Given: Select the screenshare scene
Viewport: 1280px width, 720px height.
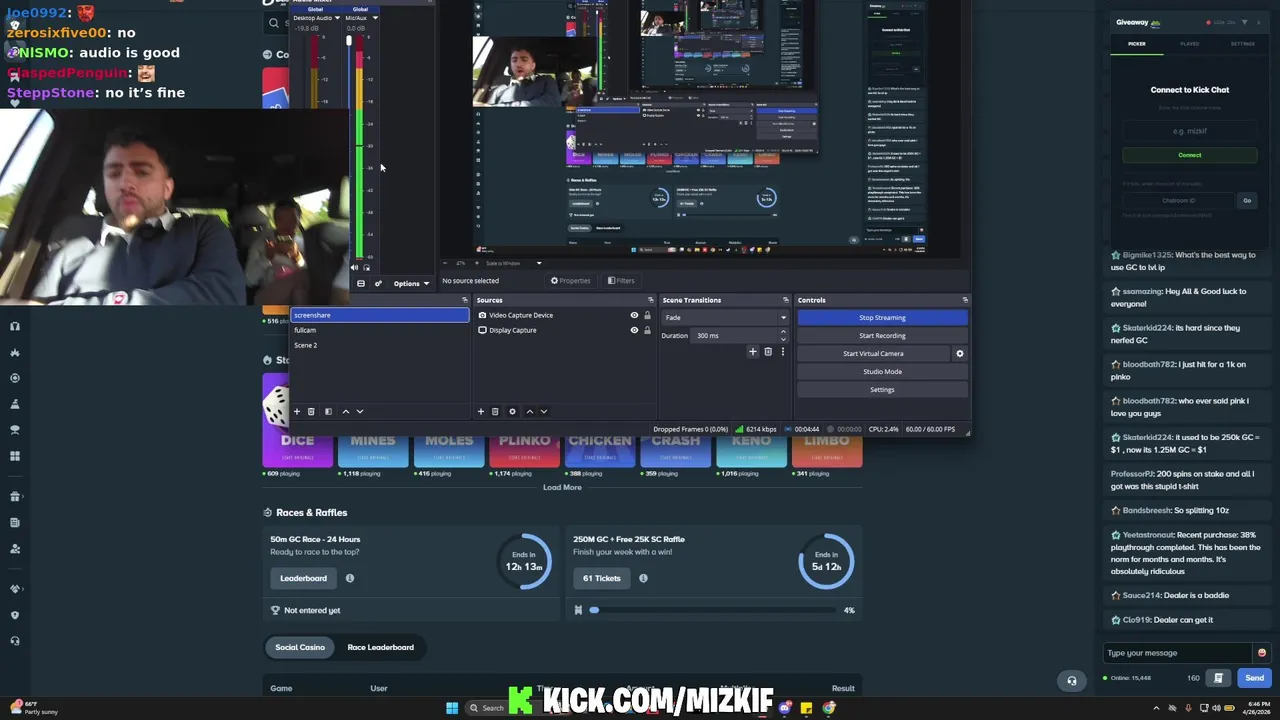Looking at the screenshot, I should (x=379, y=315).
